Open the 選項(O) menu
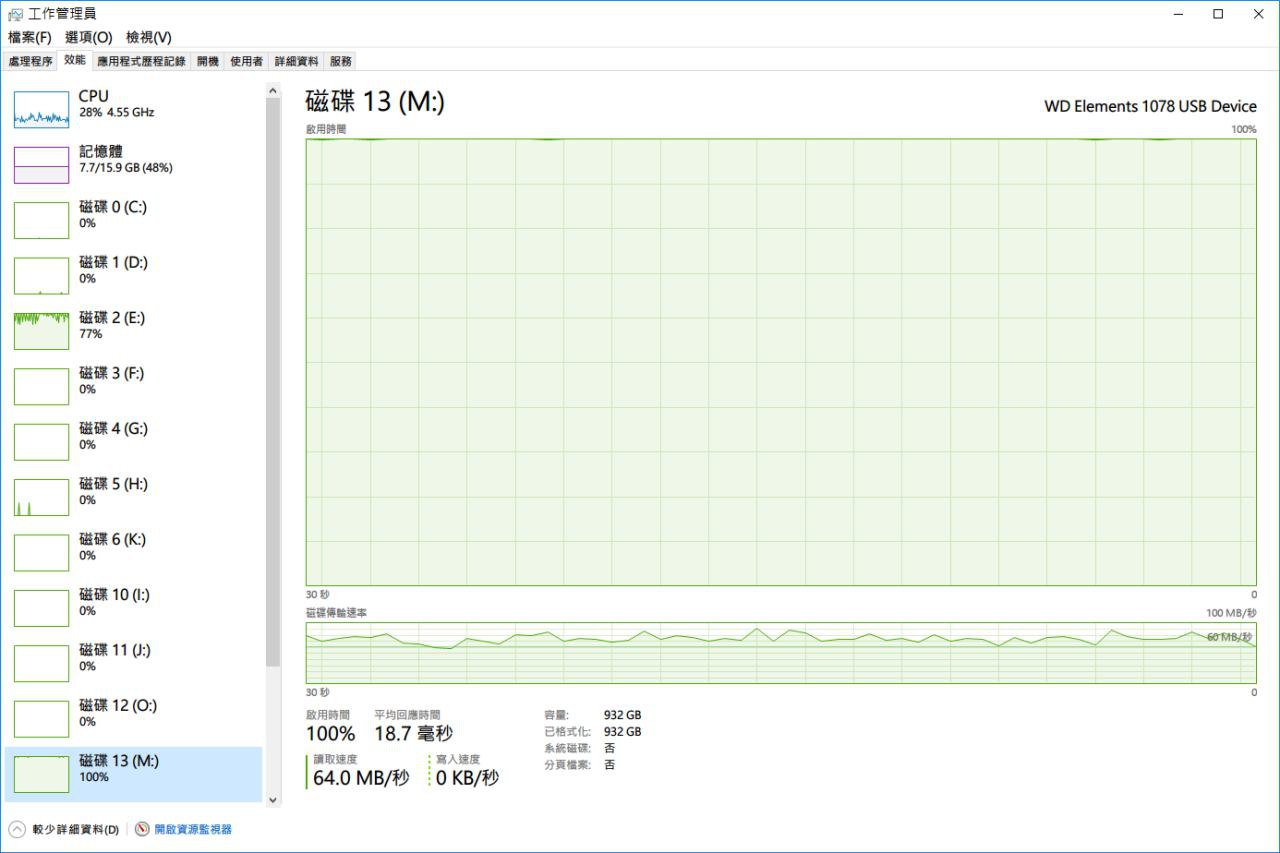This screenshot has width=1280, height=853. point(88,37)
